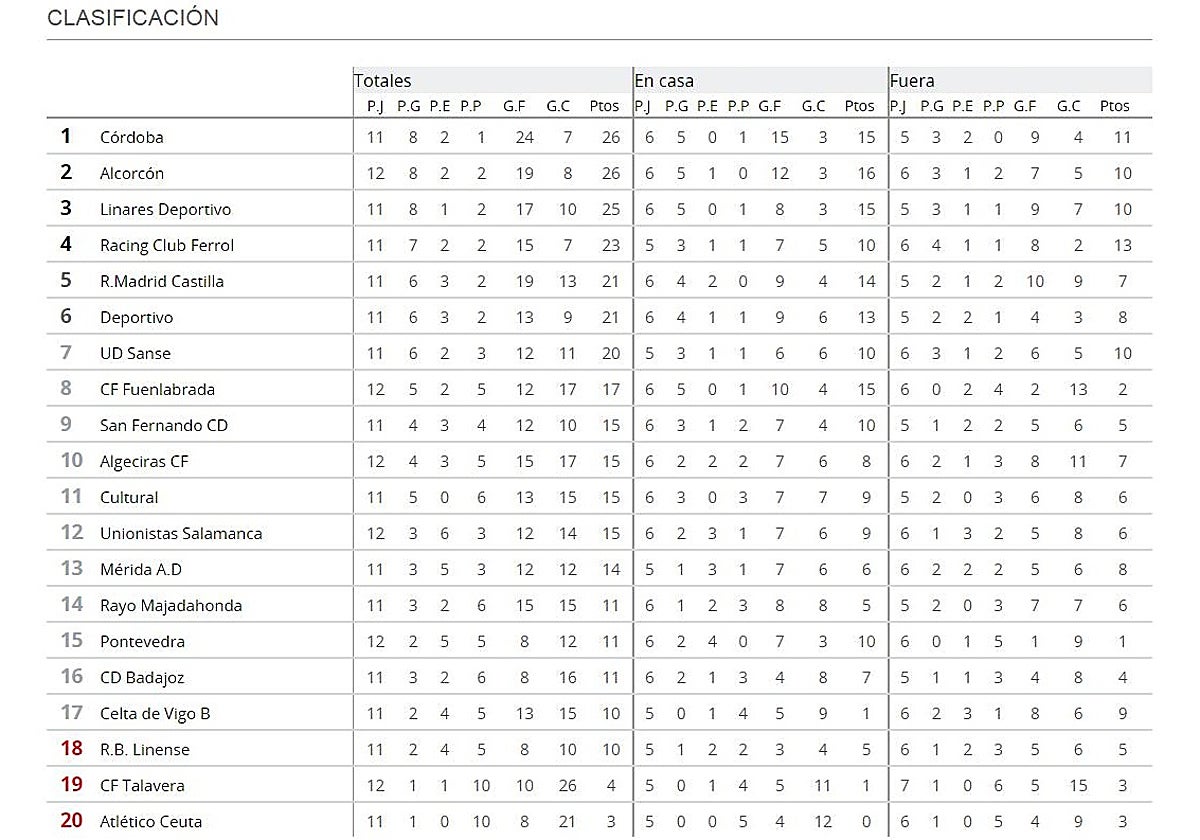Viewport: 1200px width, 840px height.
Task: Click the Totales section header
Action: tap(383, 81)
